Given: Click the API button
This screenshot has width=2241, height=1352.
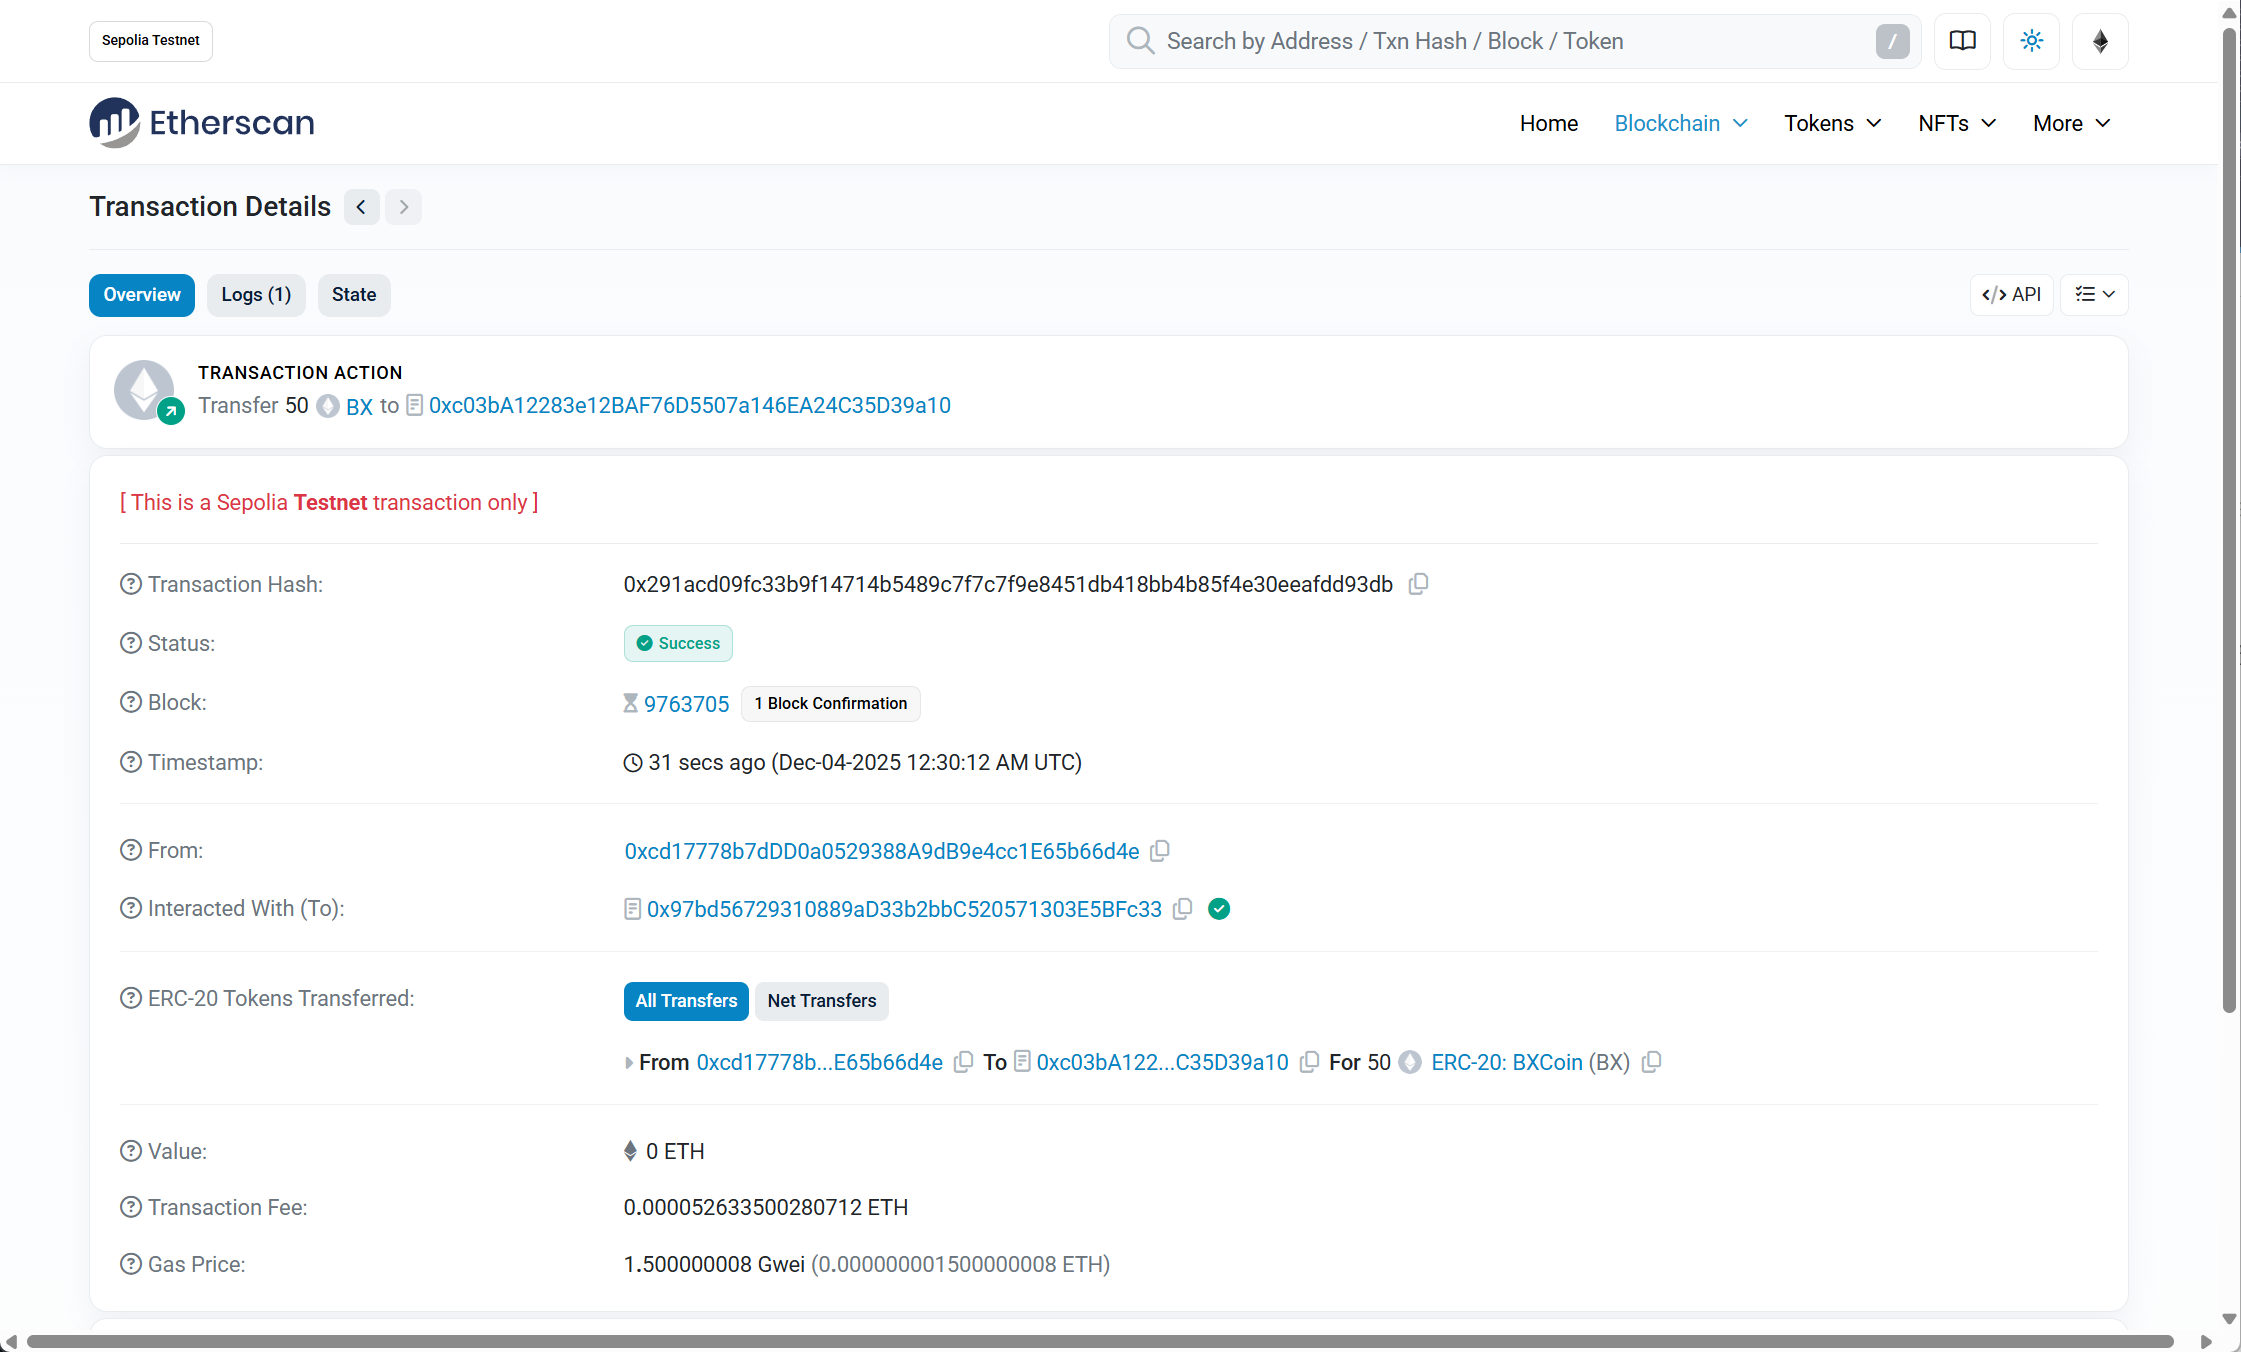Looking at the screenshot, I should [2011, 295].
